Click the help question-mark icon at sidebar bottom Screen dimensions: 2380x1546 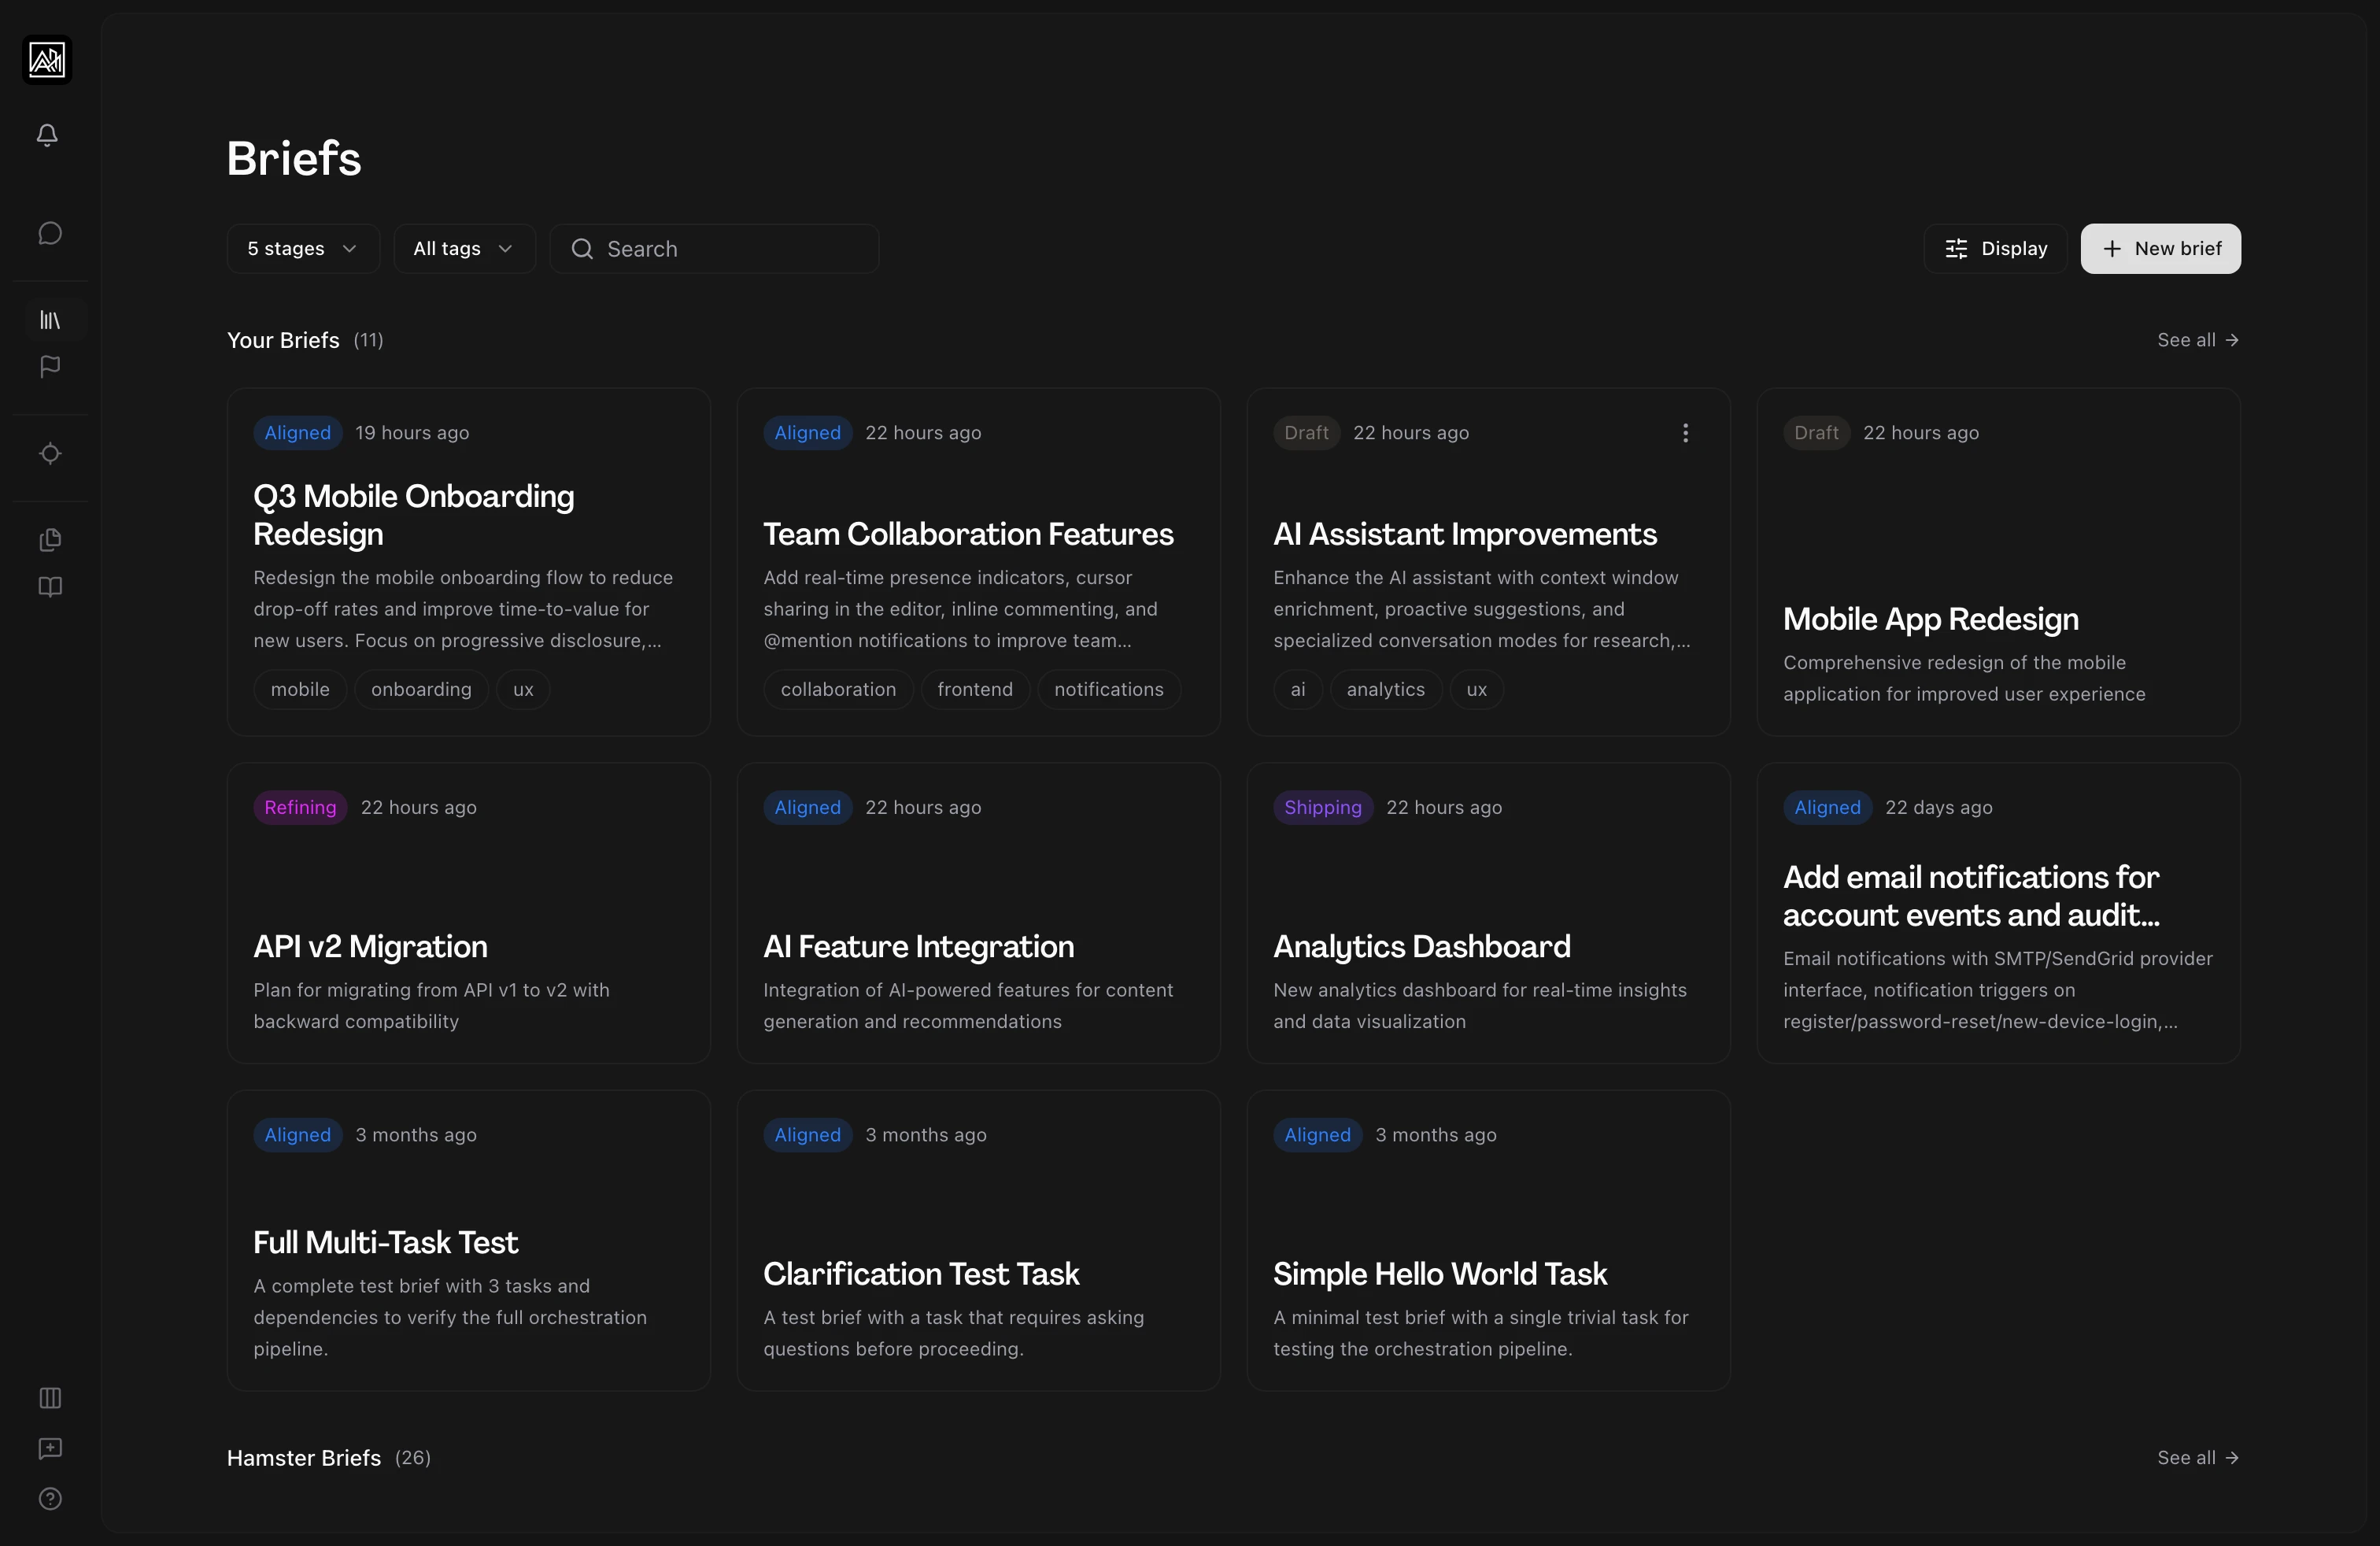49,1499
